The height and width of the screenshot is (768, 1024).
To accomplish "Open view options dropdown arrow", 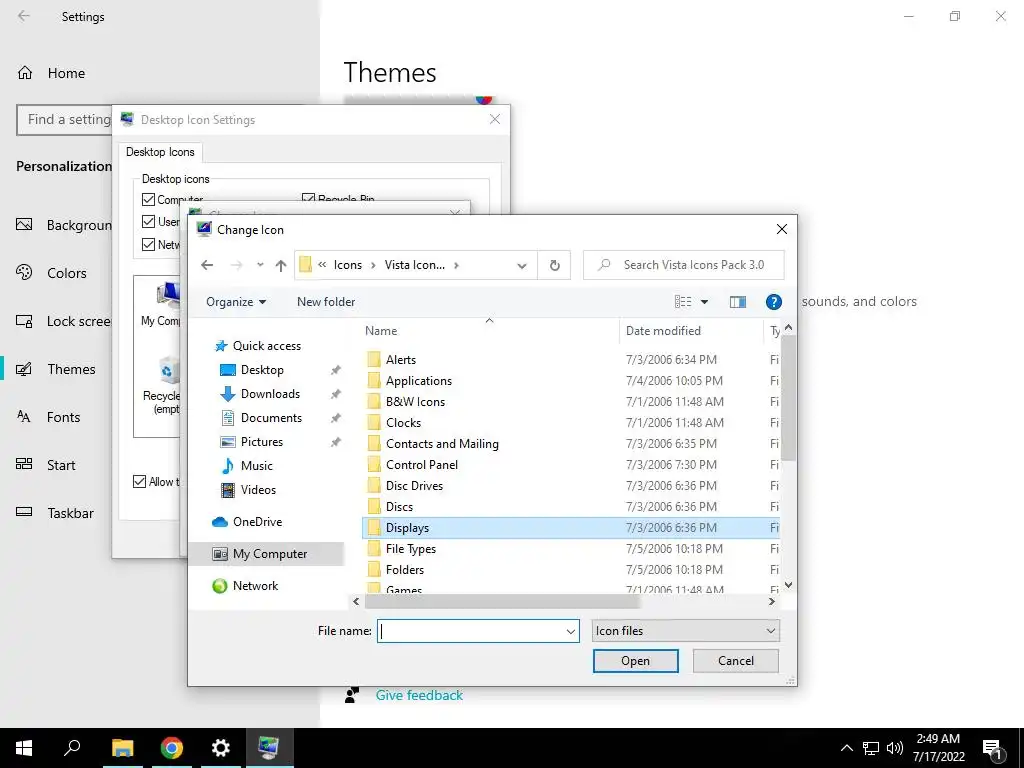I will click(x=704, y=302).
